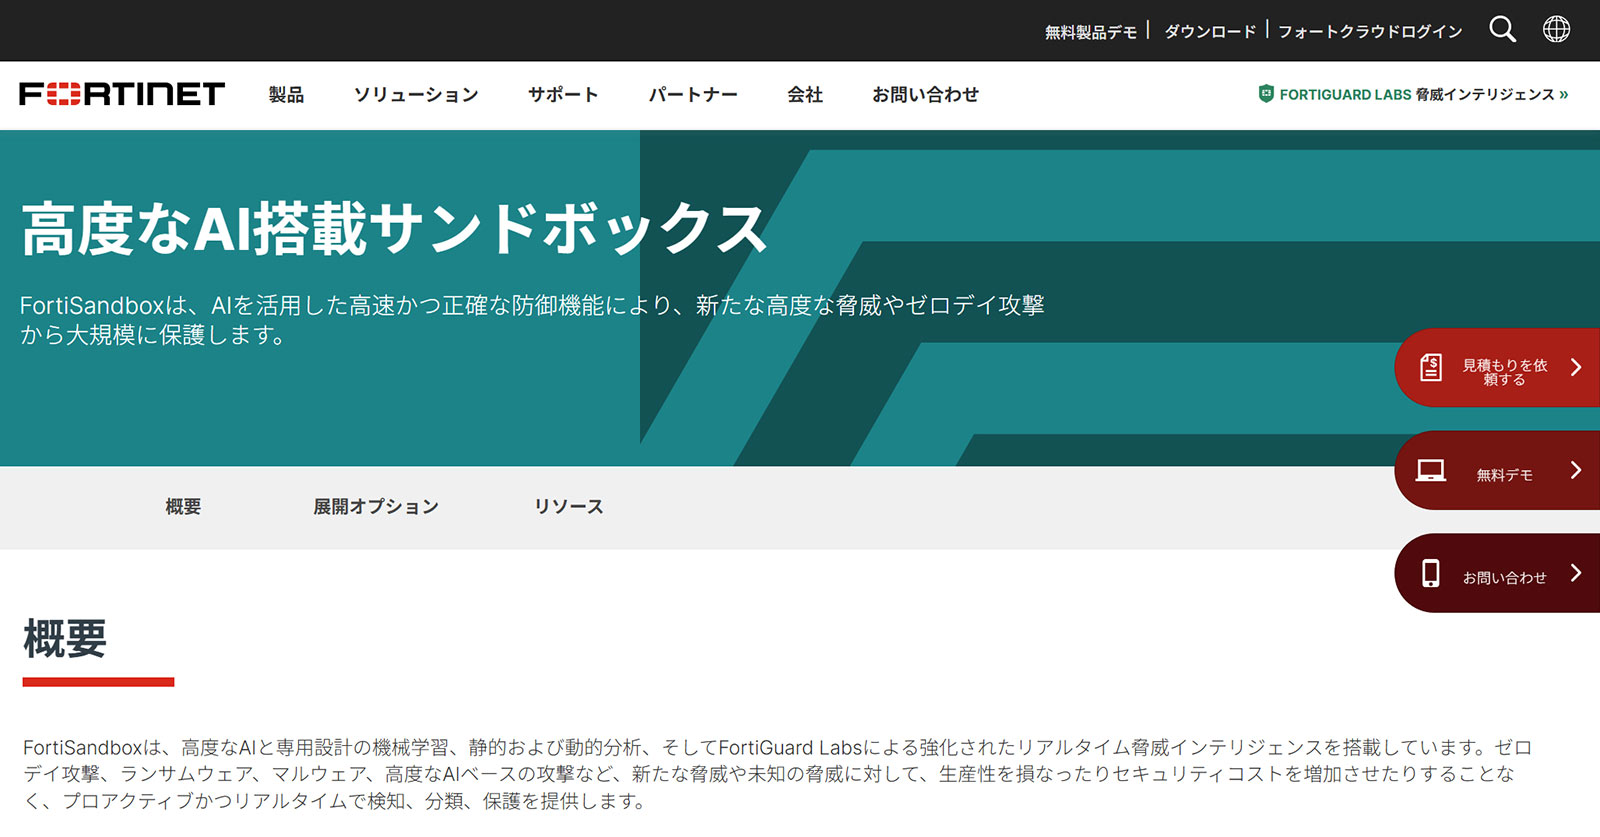
Task: Open the ソリューション menu
Action: (x=416, y=95)
